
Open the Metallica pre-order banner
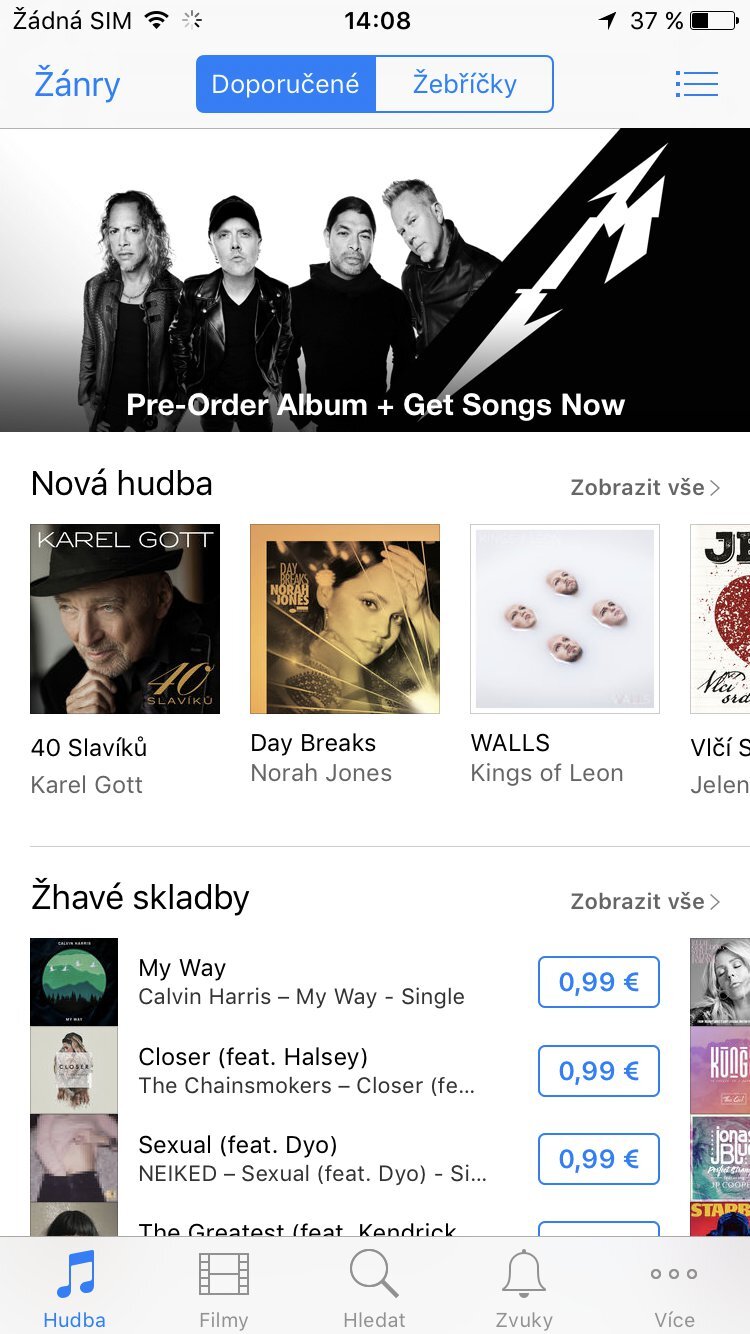pos(375,280)
